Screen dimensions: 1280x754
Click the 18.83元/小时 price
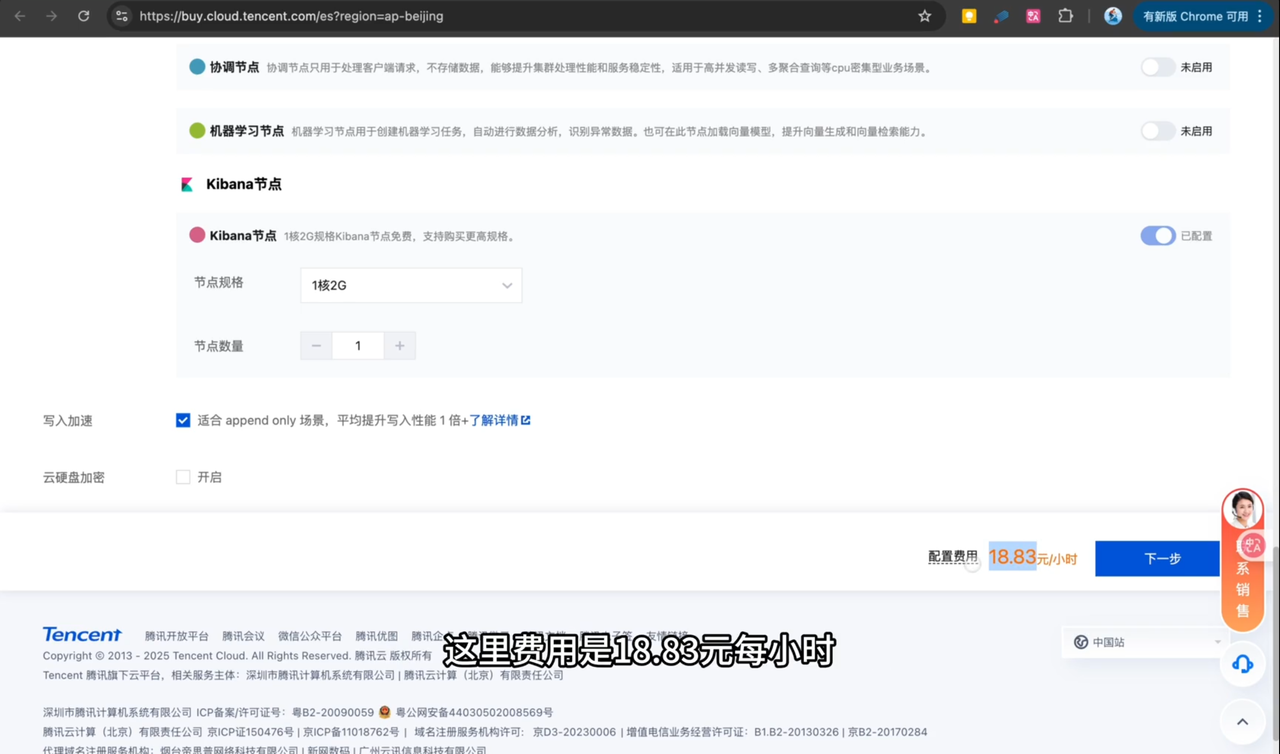coord(1032,557)
